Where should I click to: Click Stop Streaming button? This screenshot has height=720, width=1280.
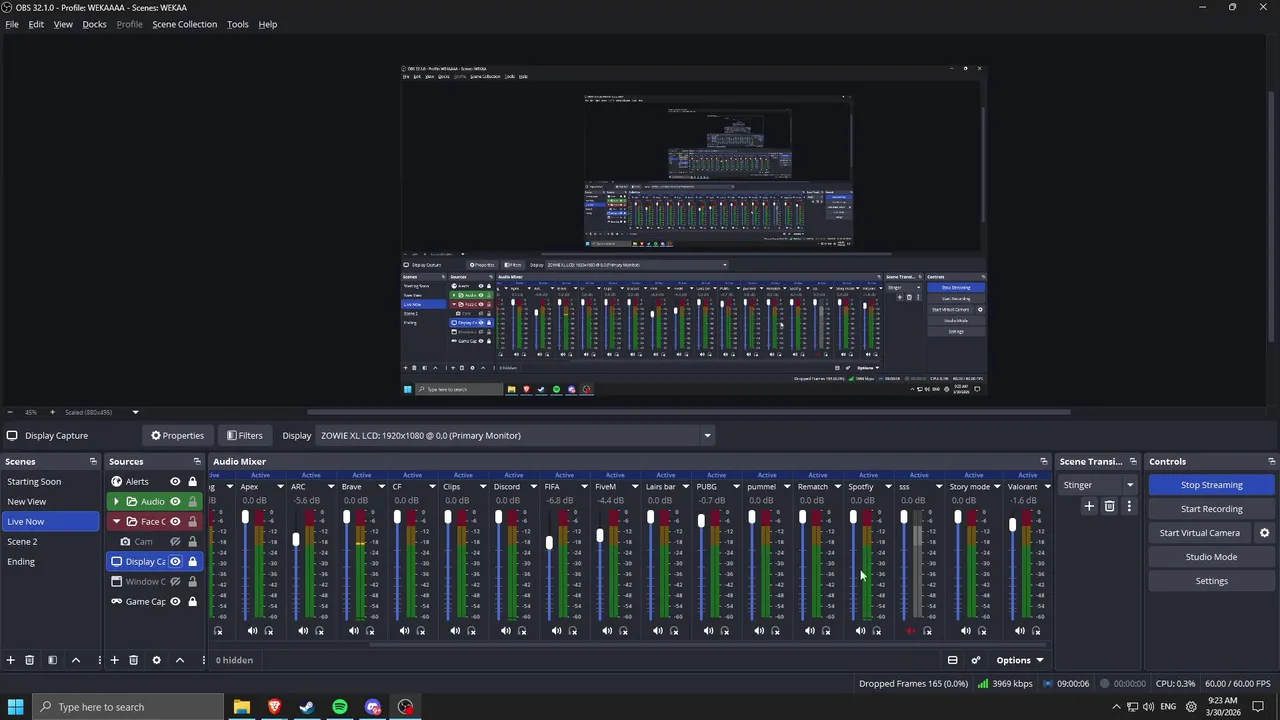(1211, 485)
